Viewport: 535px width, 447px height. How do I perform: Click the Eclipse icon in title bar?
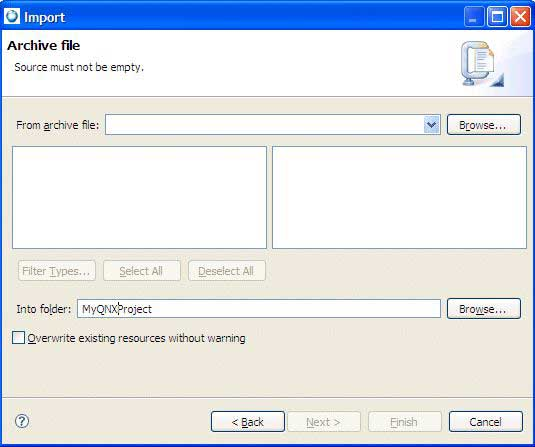(x=12, y=16)
